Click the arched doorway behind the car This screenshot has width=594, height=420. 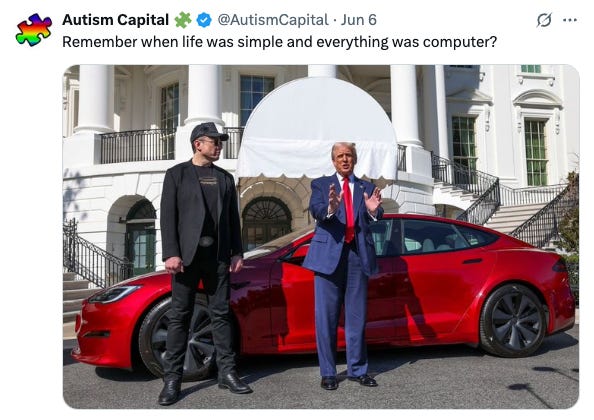267,222
